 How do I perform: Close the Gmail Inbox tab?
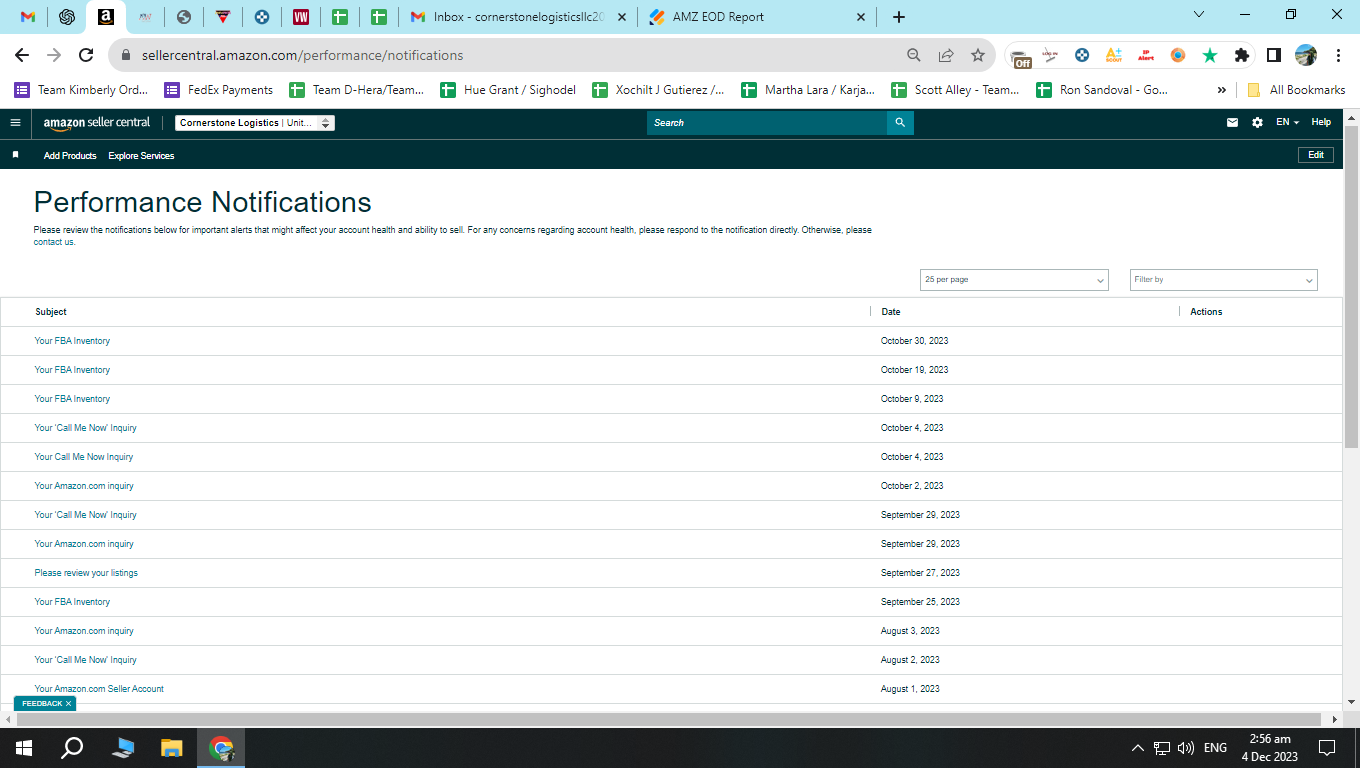coord(623,17)
